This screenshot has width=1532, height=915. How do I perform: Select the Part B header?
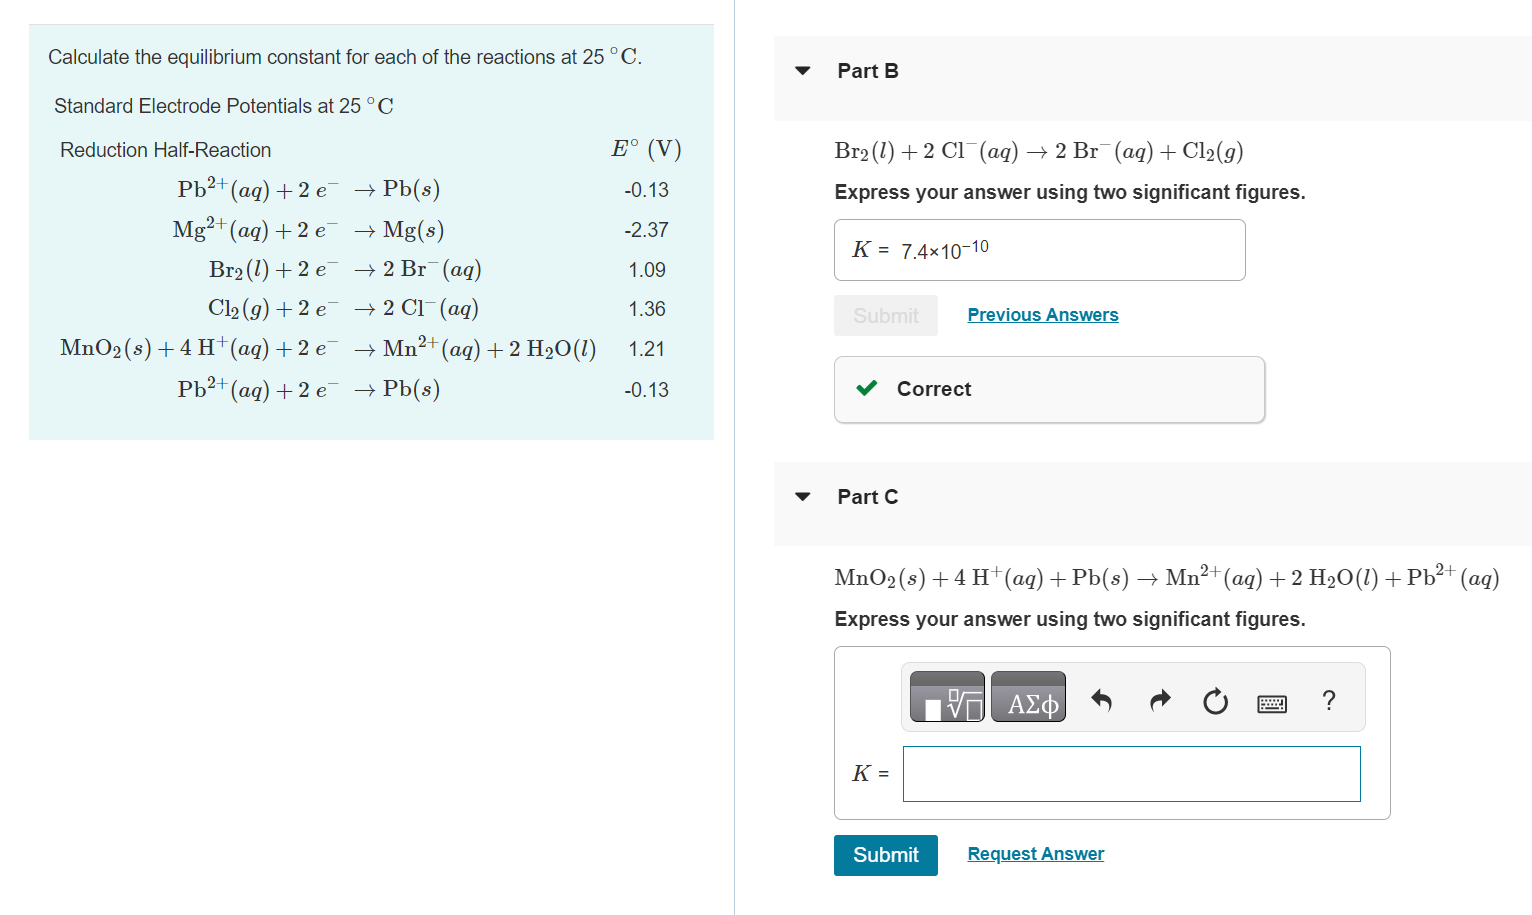867,71
